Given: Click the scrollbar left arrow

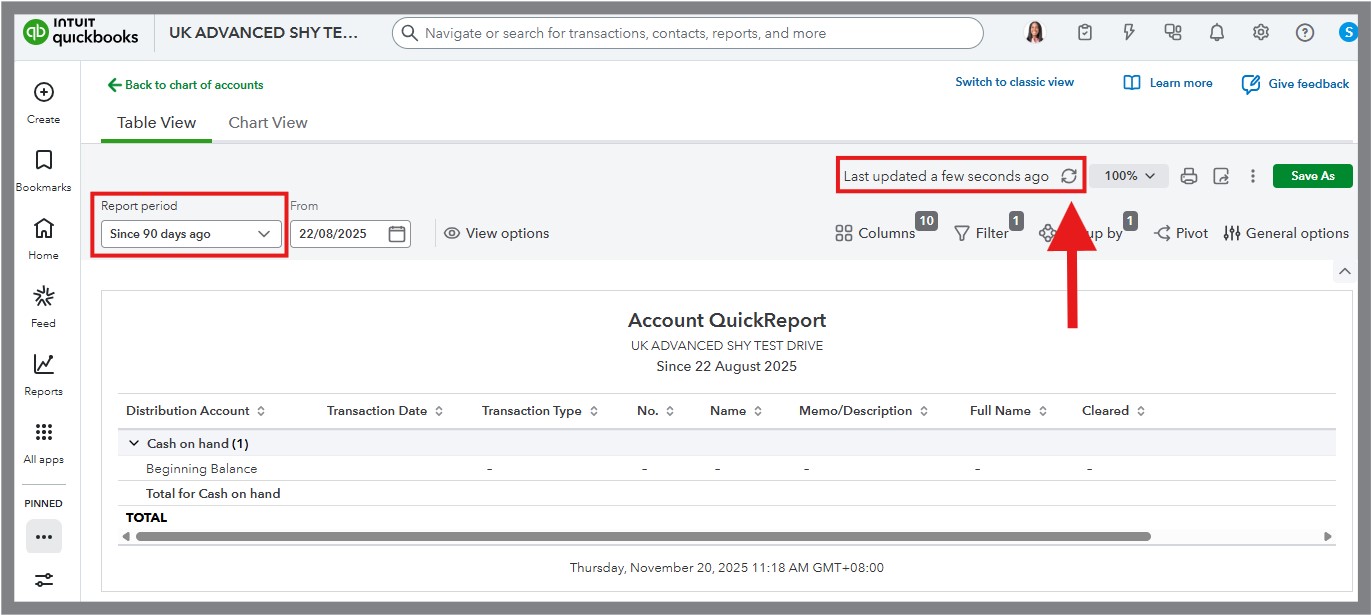Looking at the screenshot, I should point(126,537).
